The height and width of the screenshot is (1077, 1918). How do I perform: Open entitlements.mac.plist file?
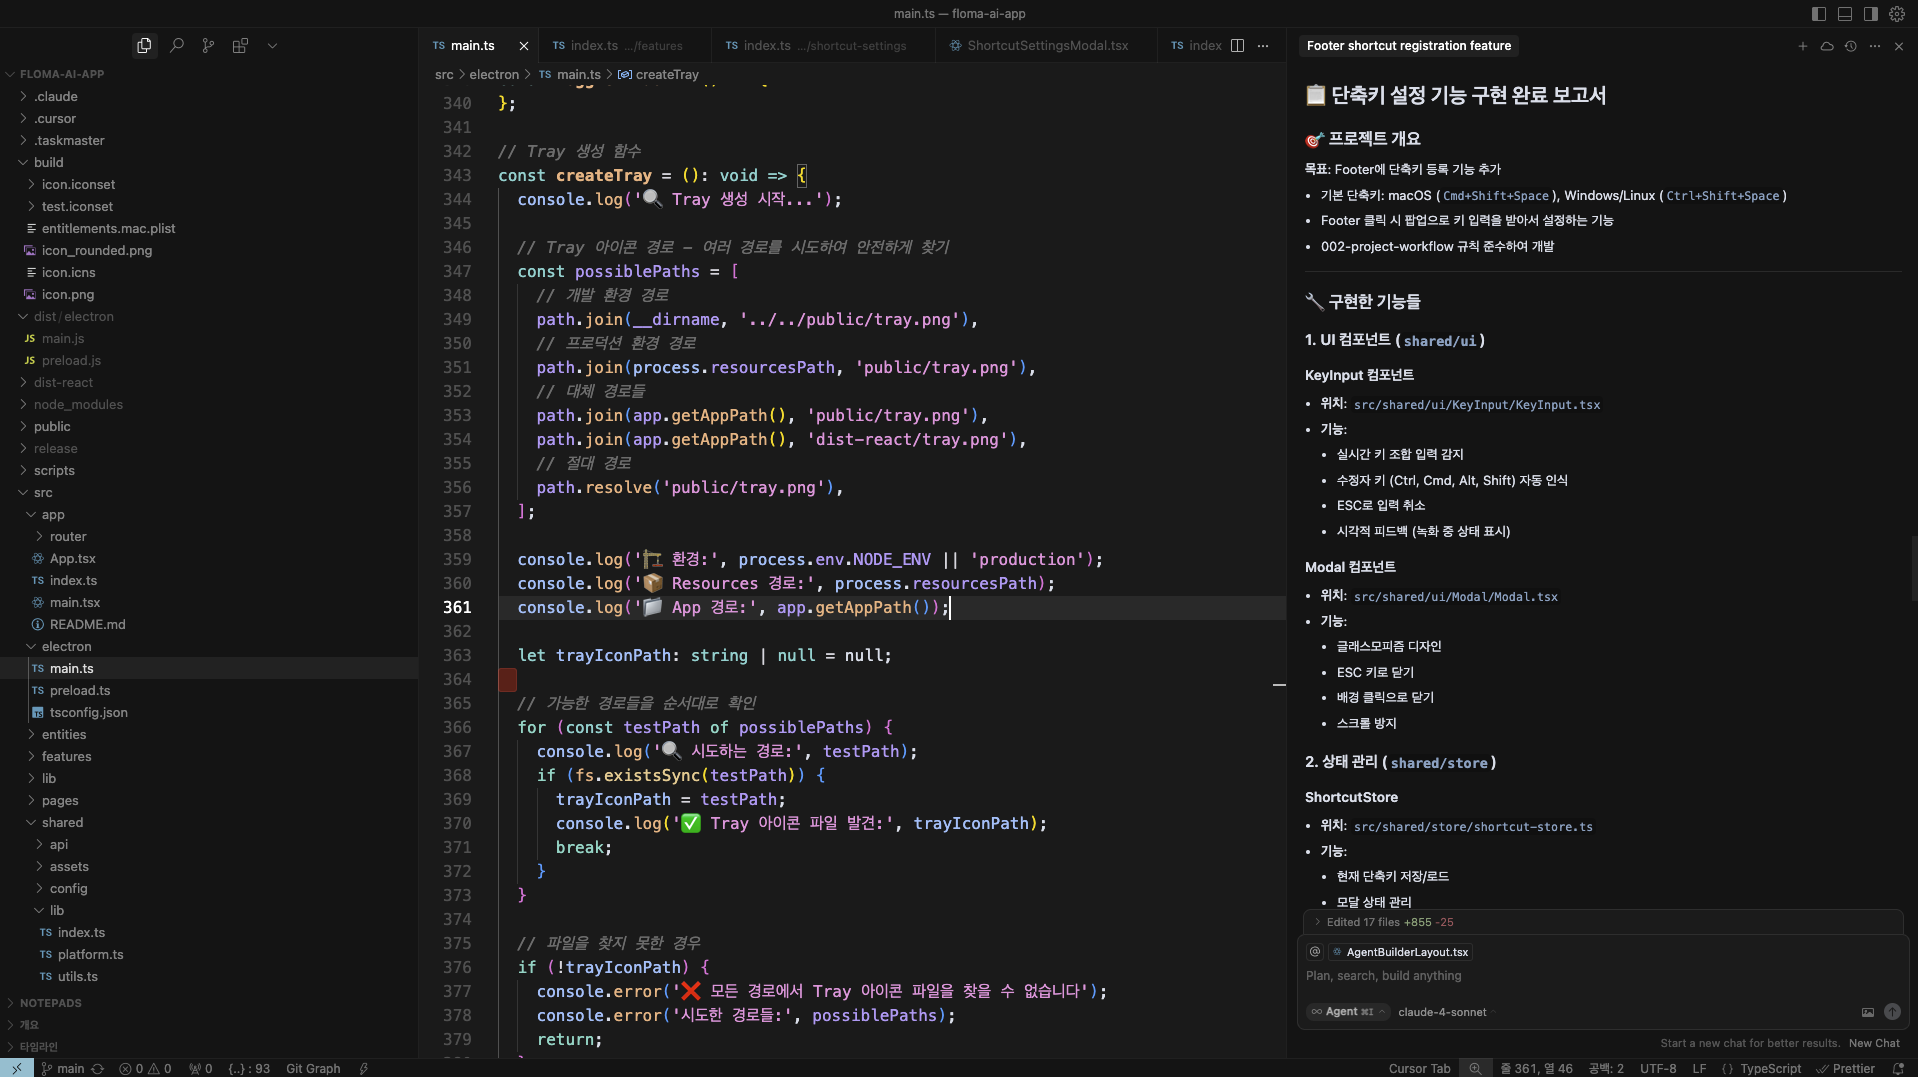[108, 229]
